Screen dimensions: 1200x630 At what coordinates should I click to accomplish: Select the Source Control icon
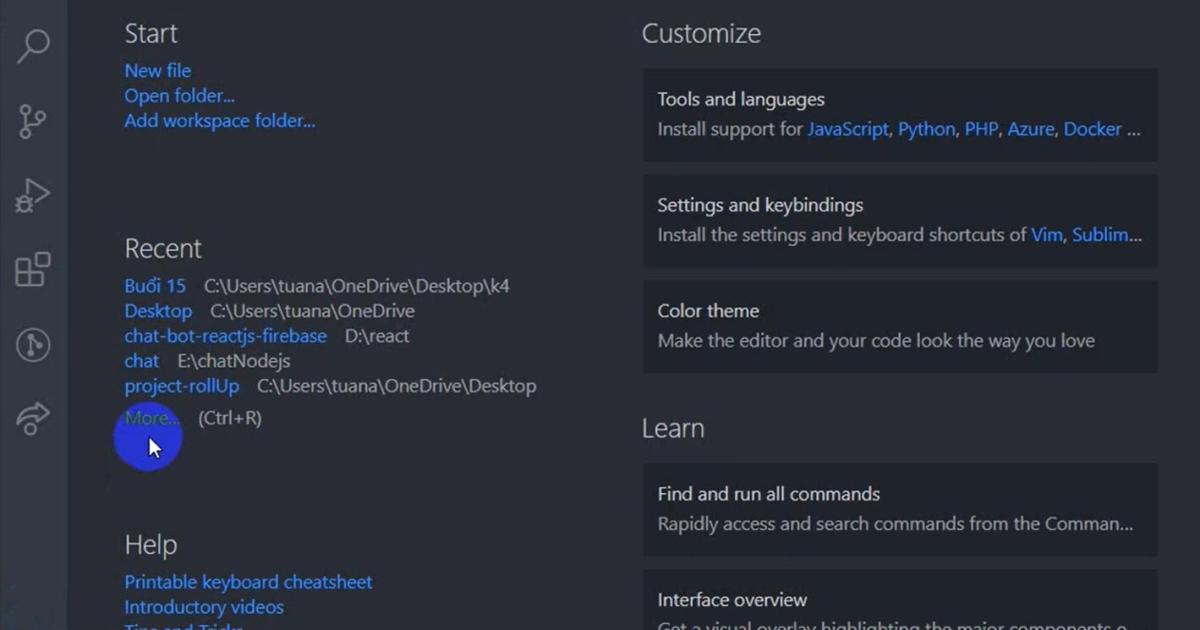(x=33, y=120)
